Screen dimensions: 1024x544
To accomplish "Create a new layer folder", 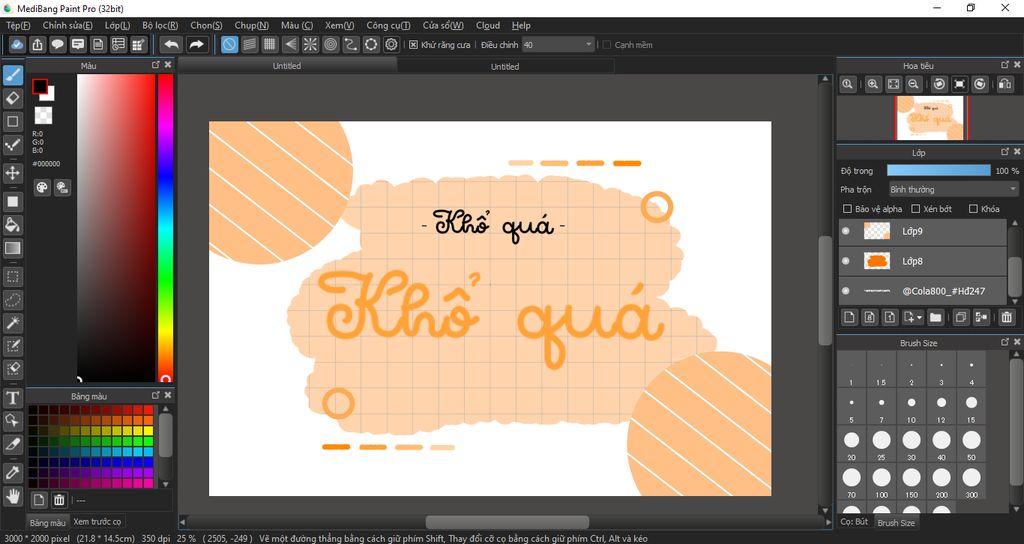I will [x=935, y=317].
